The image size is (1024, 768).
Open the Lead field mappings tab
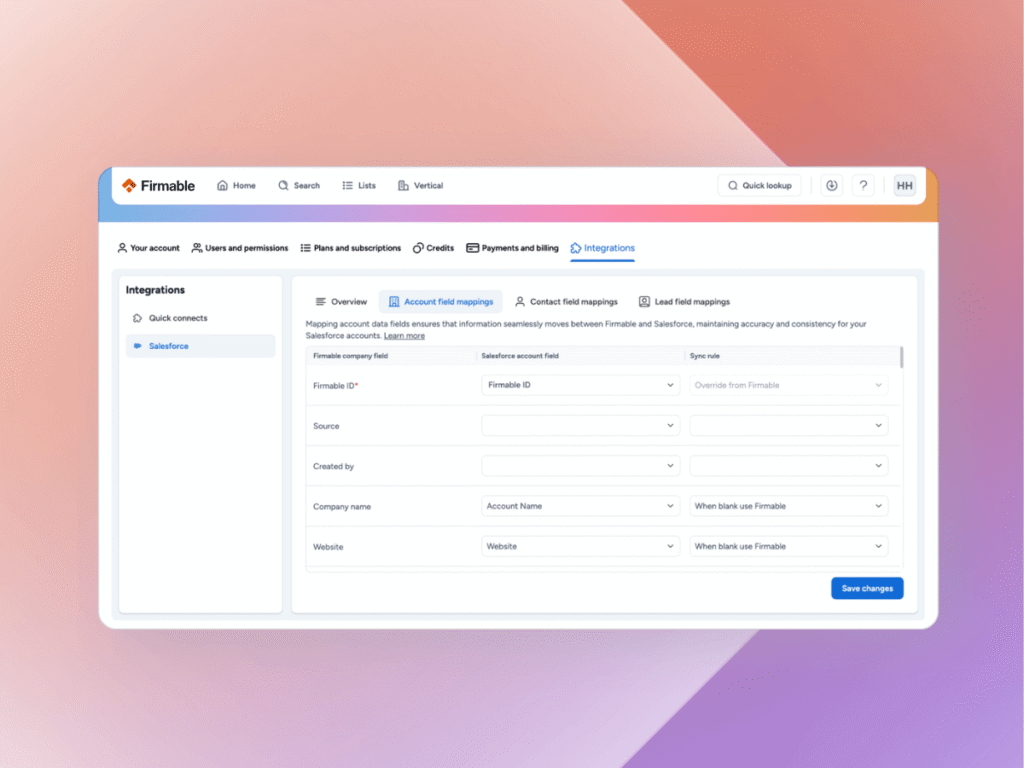[x=684, y=301]
